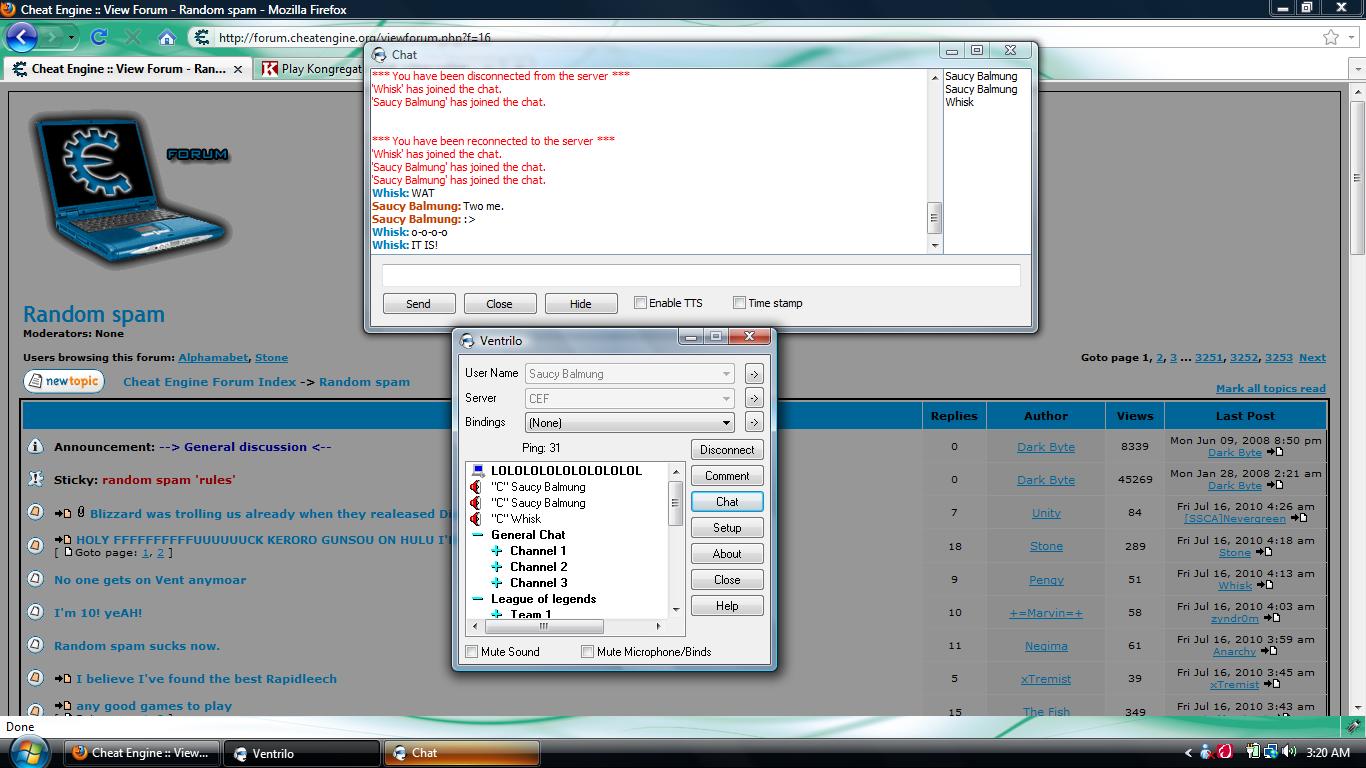1366x768 pixels.
Task: Click the Sticky topic icon for random spam rules
Action: click(35, 479)
